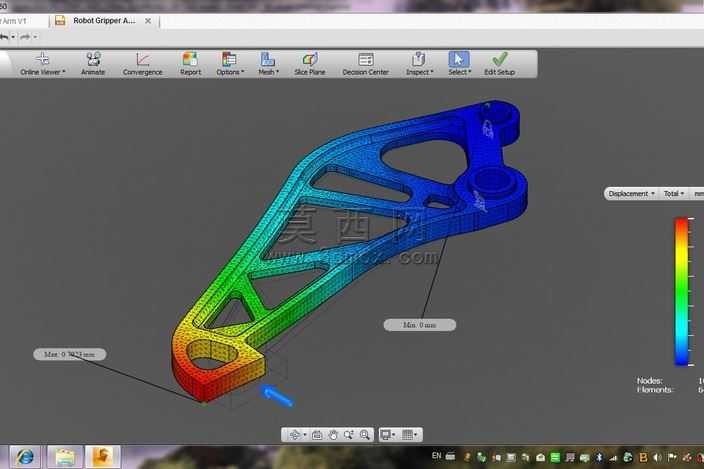Click the Fusion 360 taskbar icon

point(103,457)
